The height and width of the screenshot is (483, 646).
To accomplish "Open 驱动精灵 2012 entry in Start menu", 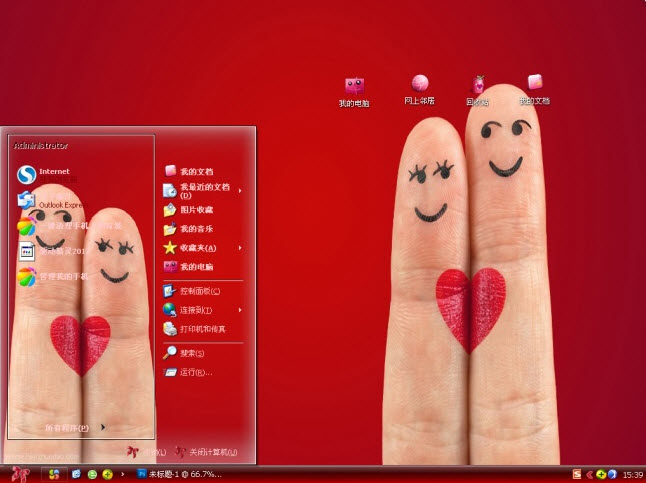I will [51, 251].
